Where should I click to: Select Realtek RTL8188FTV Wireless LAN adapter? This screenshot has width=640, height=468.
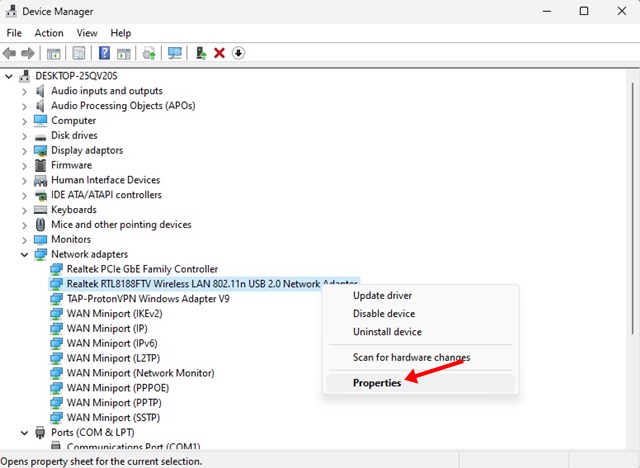click(204, 284)
